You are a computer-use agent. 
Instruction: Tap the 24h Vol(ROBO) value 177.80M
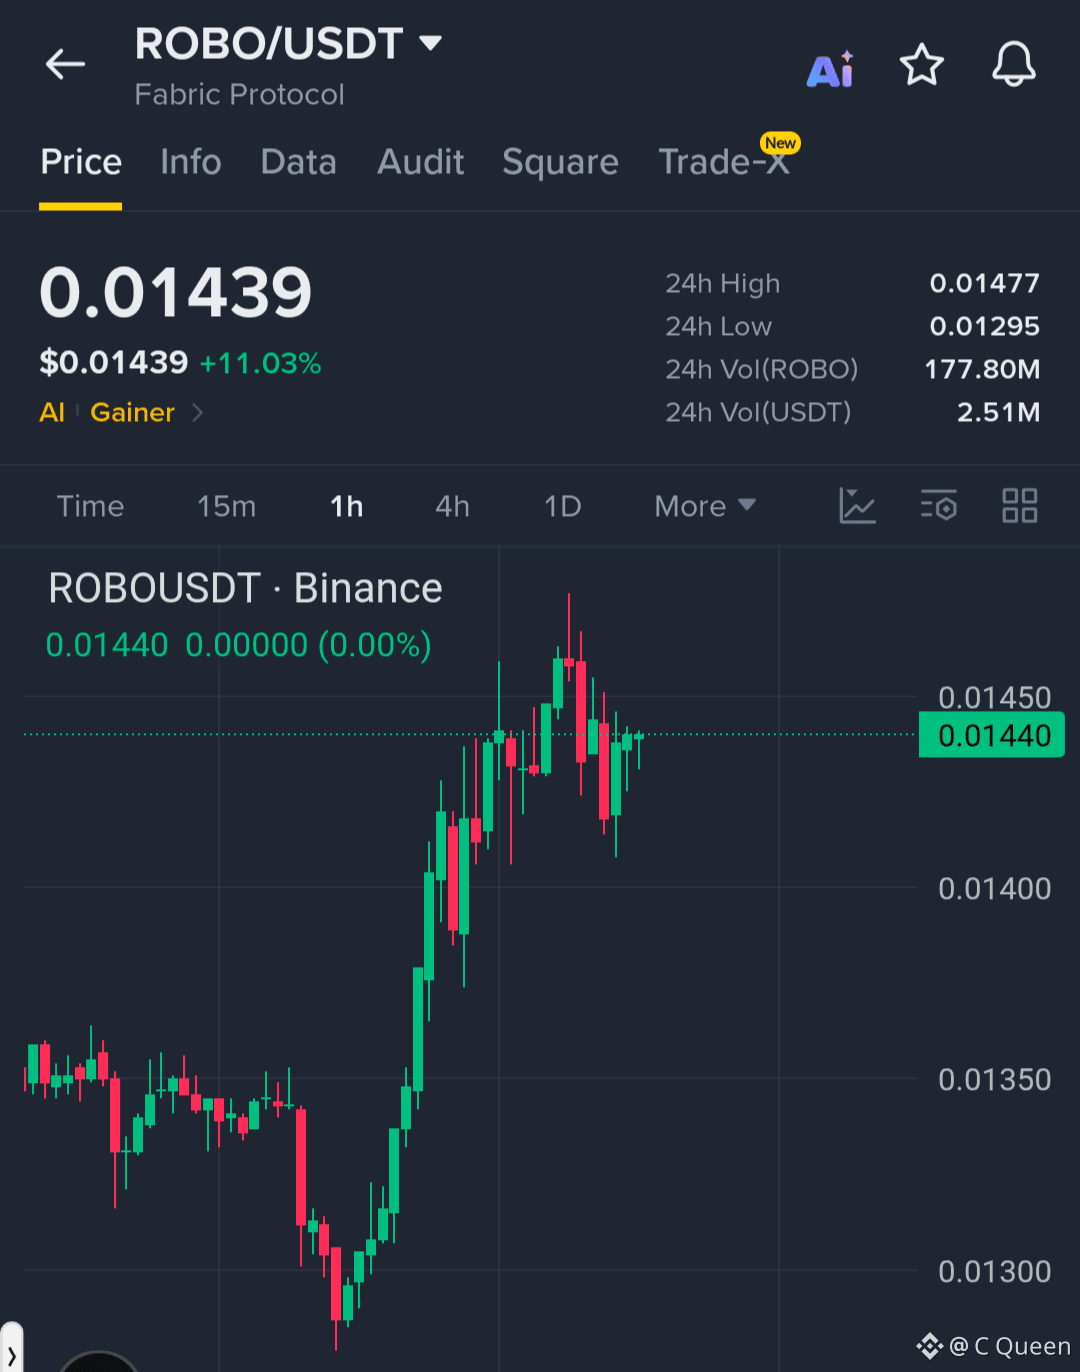982,369
